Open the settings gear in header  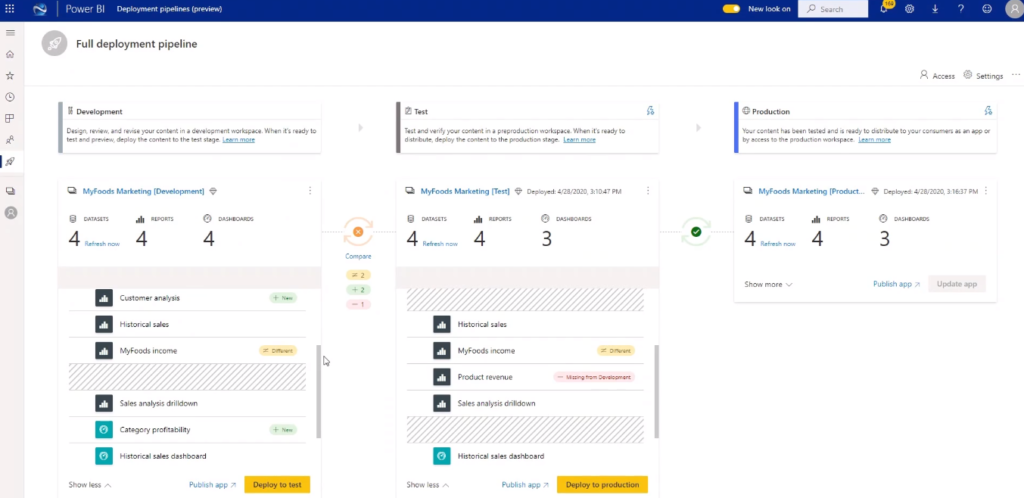tap(909, 9)
